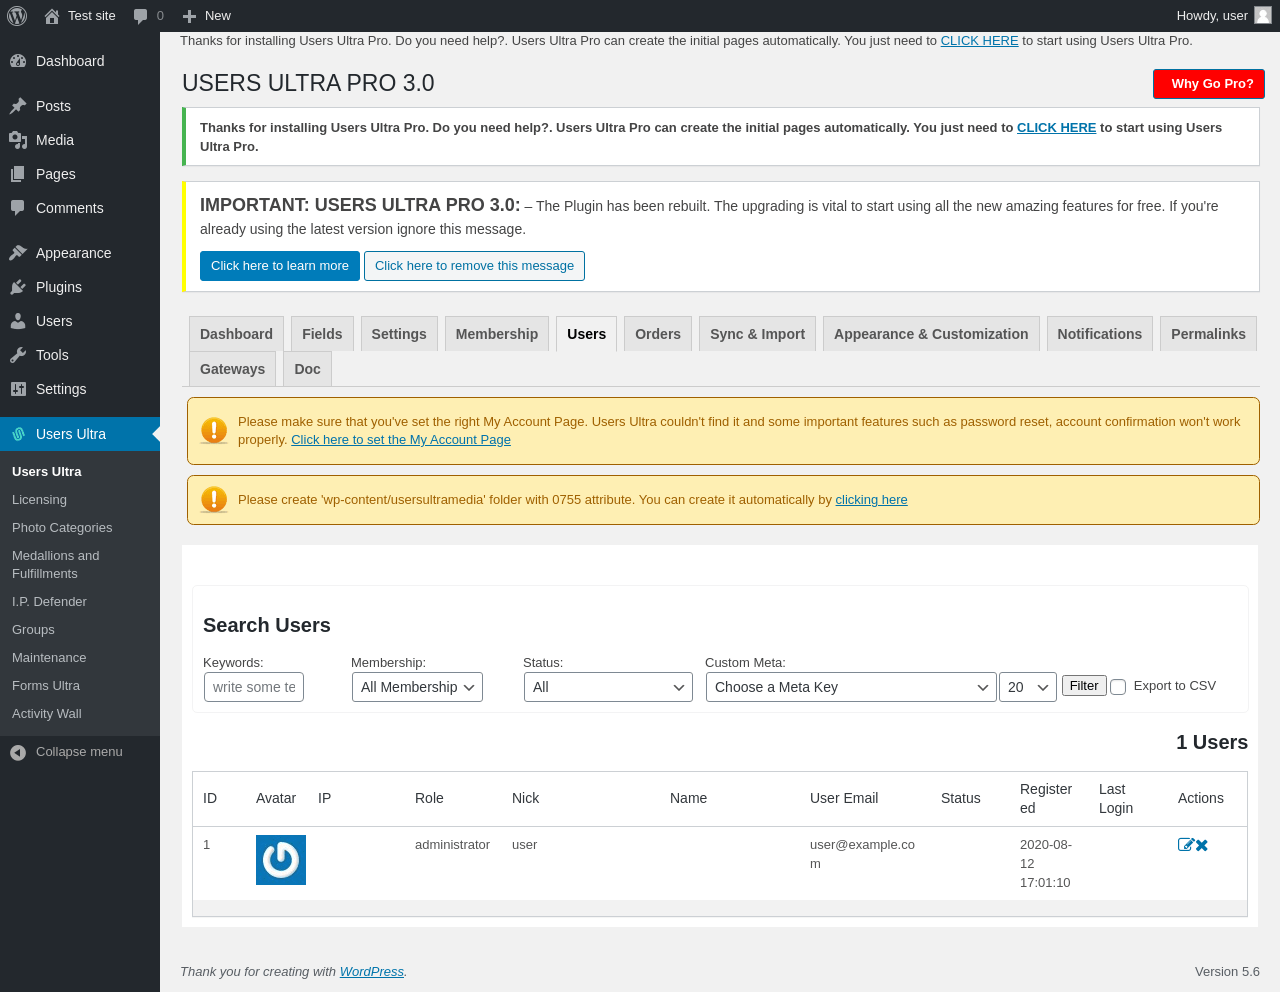1280x992 pixels.
Task: Click the set the My Account Page link
Action: tap(401, 440)
